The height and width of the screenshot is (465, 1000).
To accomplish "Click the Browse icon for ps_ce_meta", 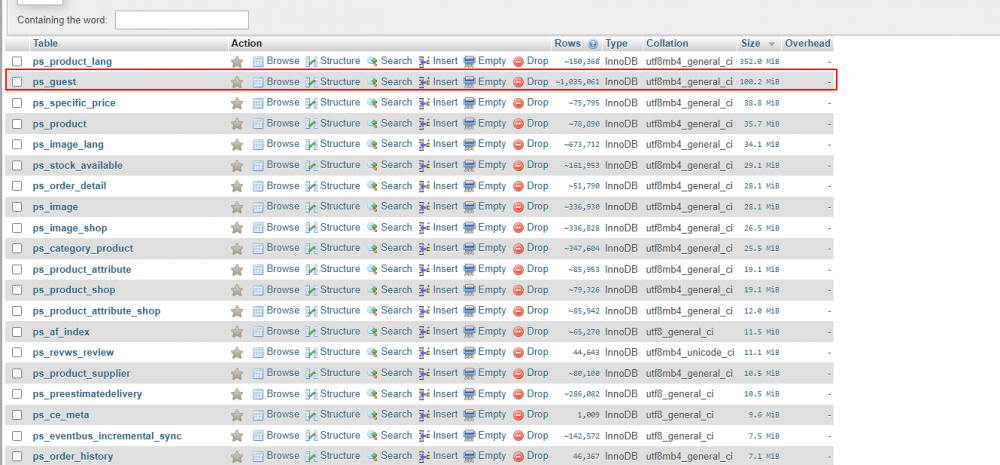I will [258, 415].
